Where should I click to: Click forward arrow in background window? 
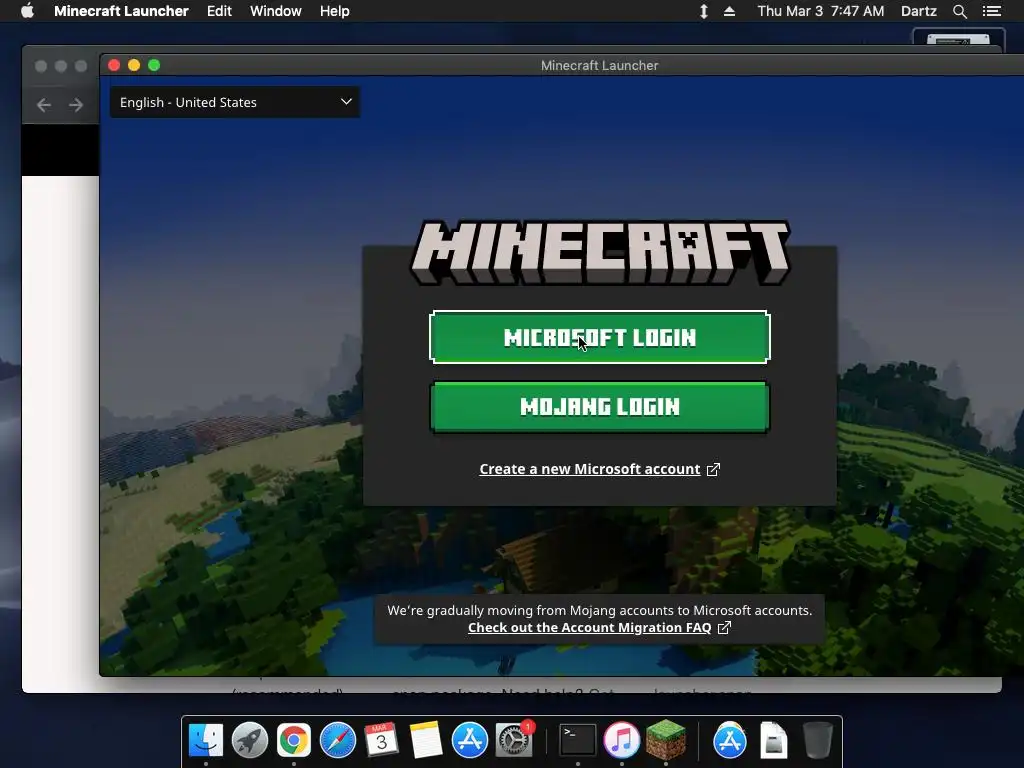click(76, 104)
